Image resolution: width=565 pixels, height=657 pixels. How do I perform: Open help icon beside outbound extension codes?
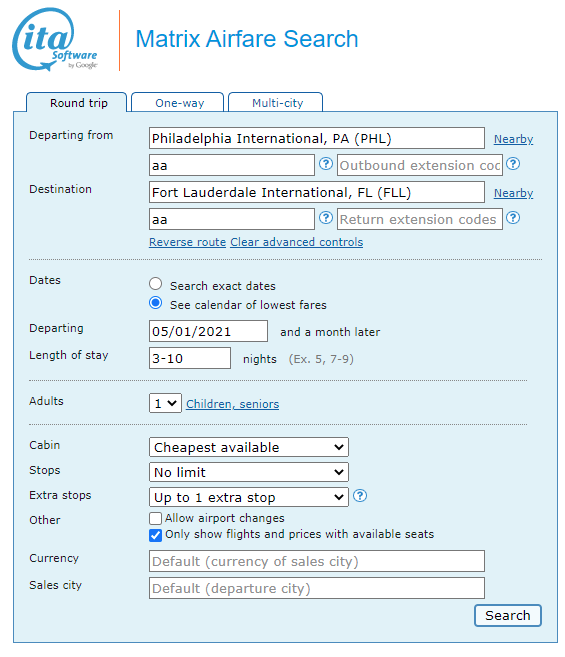coord(513,164)
